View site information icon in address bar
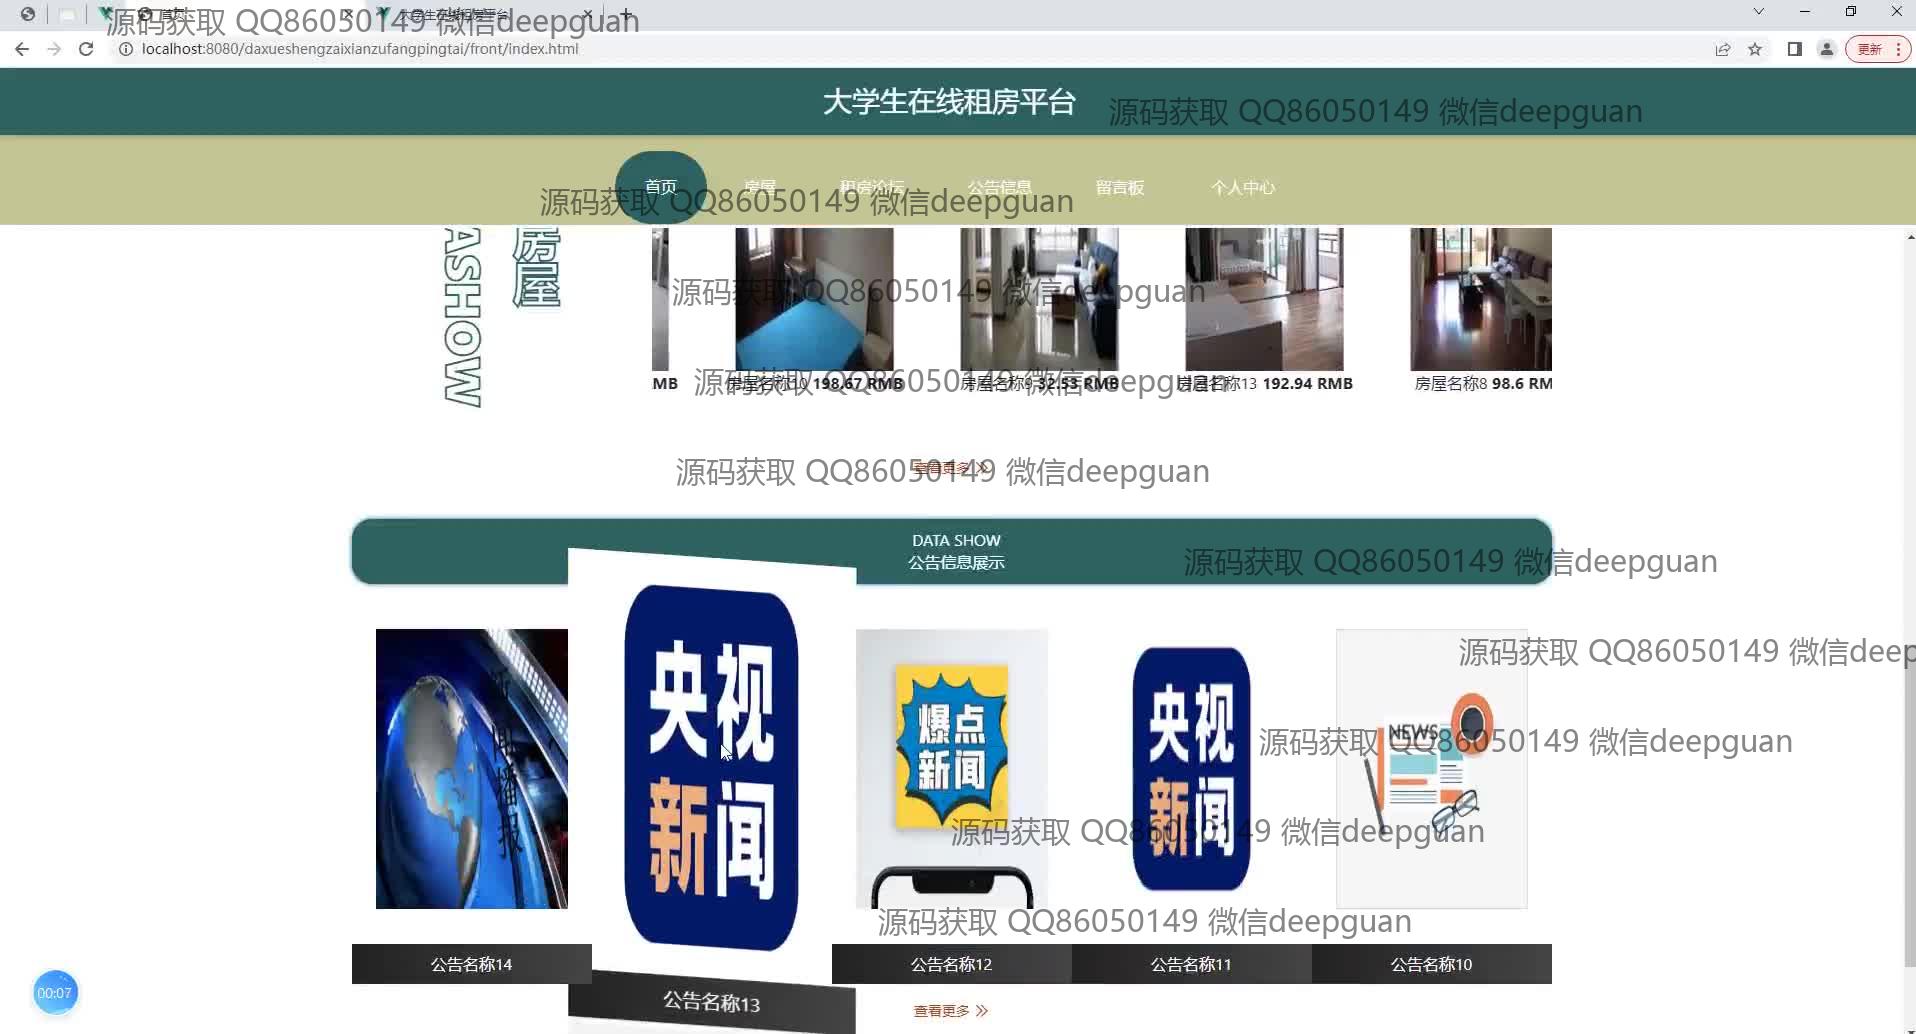 tap(126, 49)
